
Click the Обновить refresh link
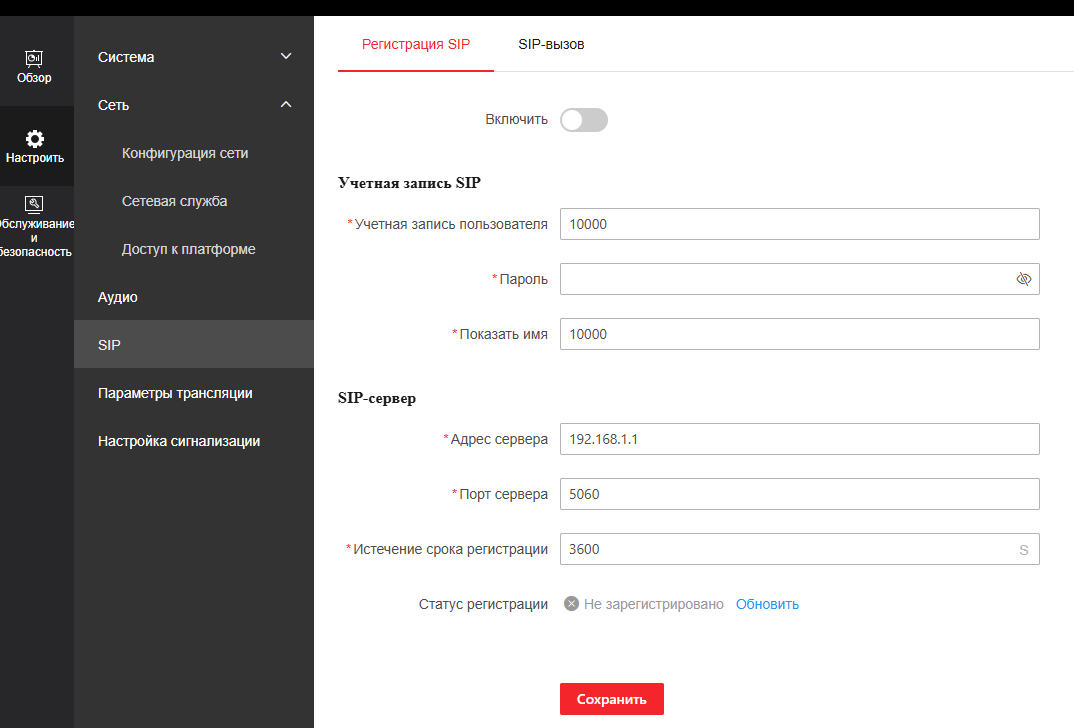tap(767, 604)
